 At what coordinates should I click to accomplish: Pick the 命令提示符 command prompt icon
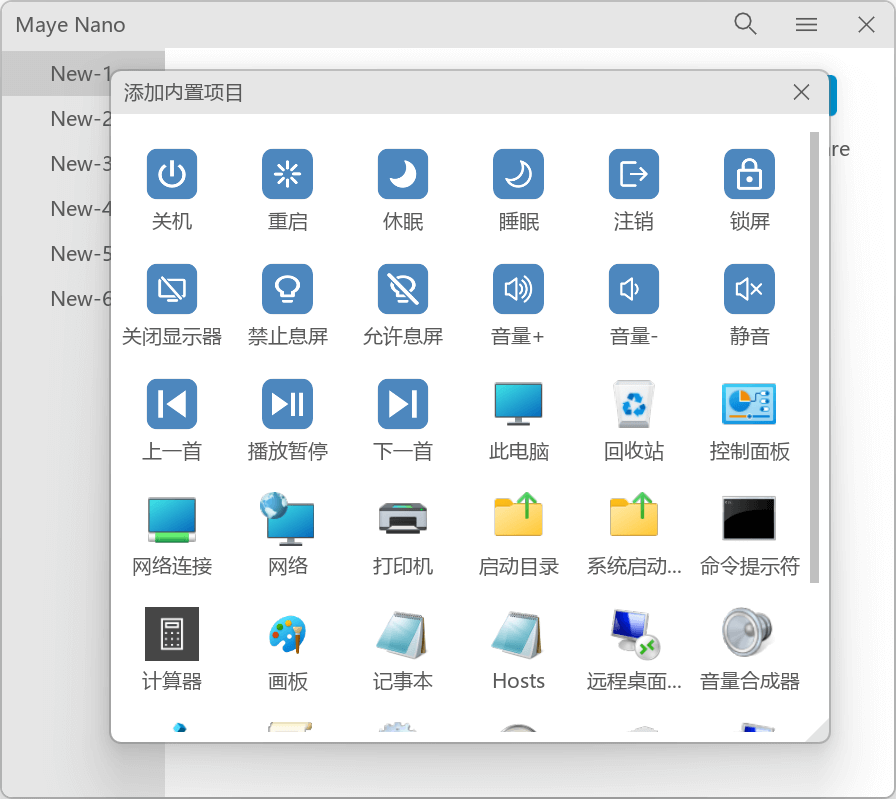pos(749,519)
